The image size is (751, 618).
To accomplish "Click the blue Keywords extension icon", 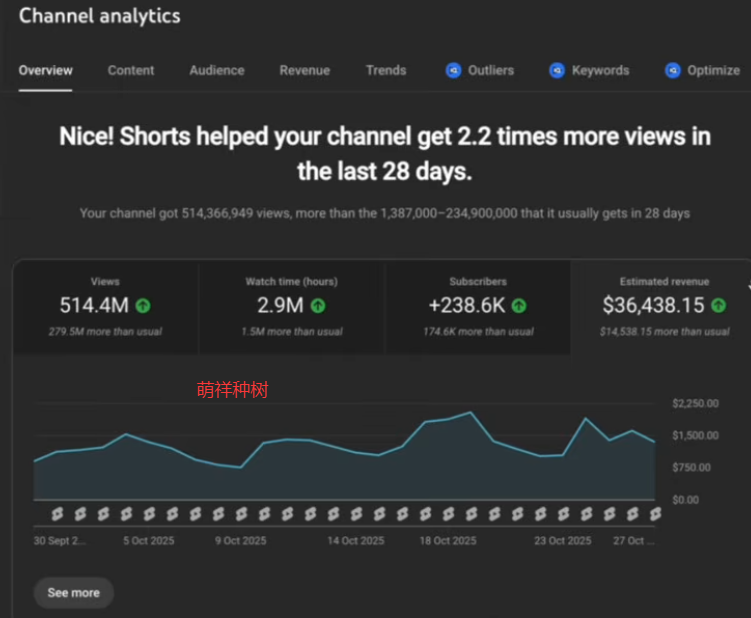I will (x=557, y=70).
